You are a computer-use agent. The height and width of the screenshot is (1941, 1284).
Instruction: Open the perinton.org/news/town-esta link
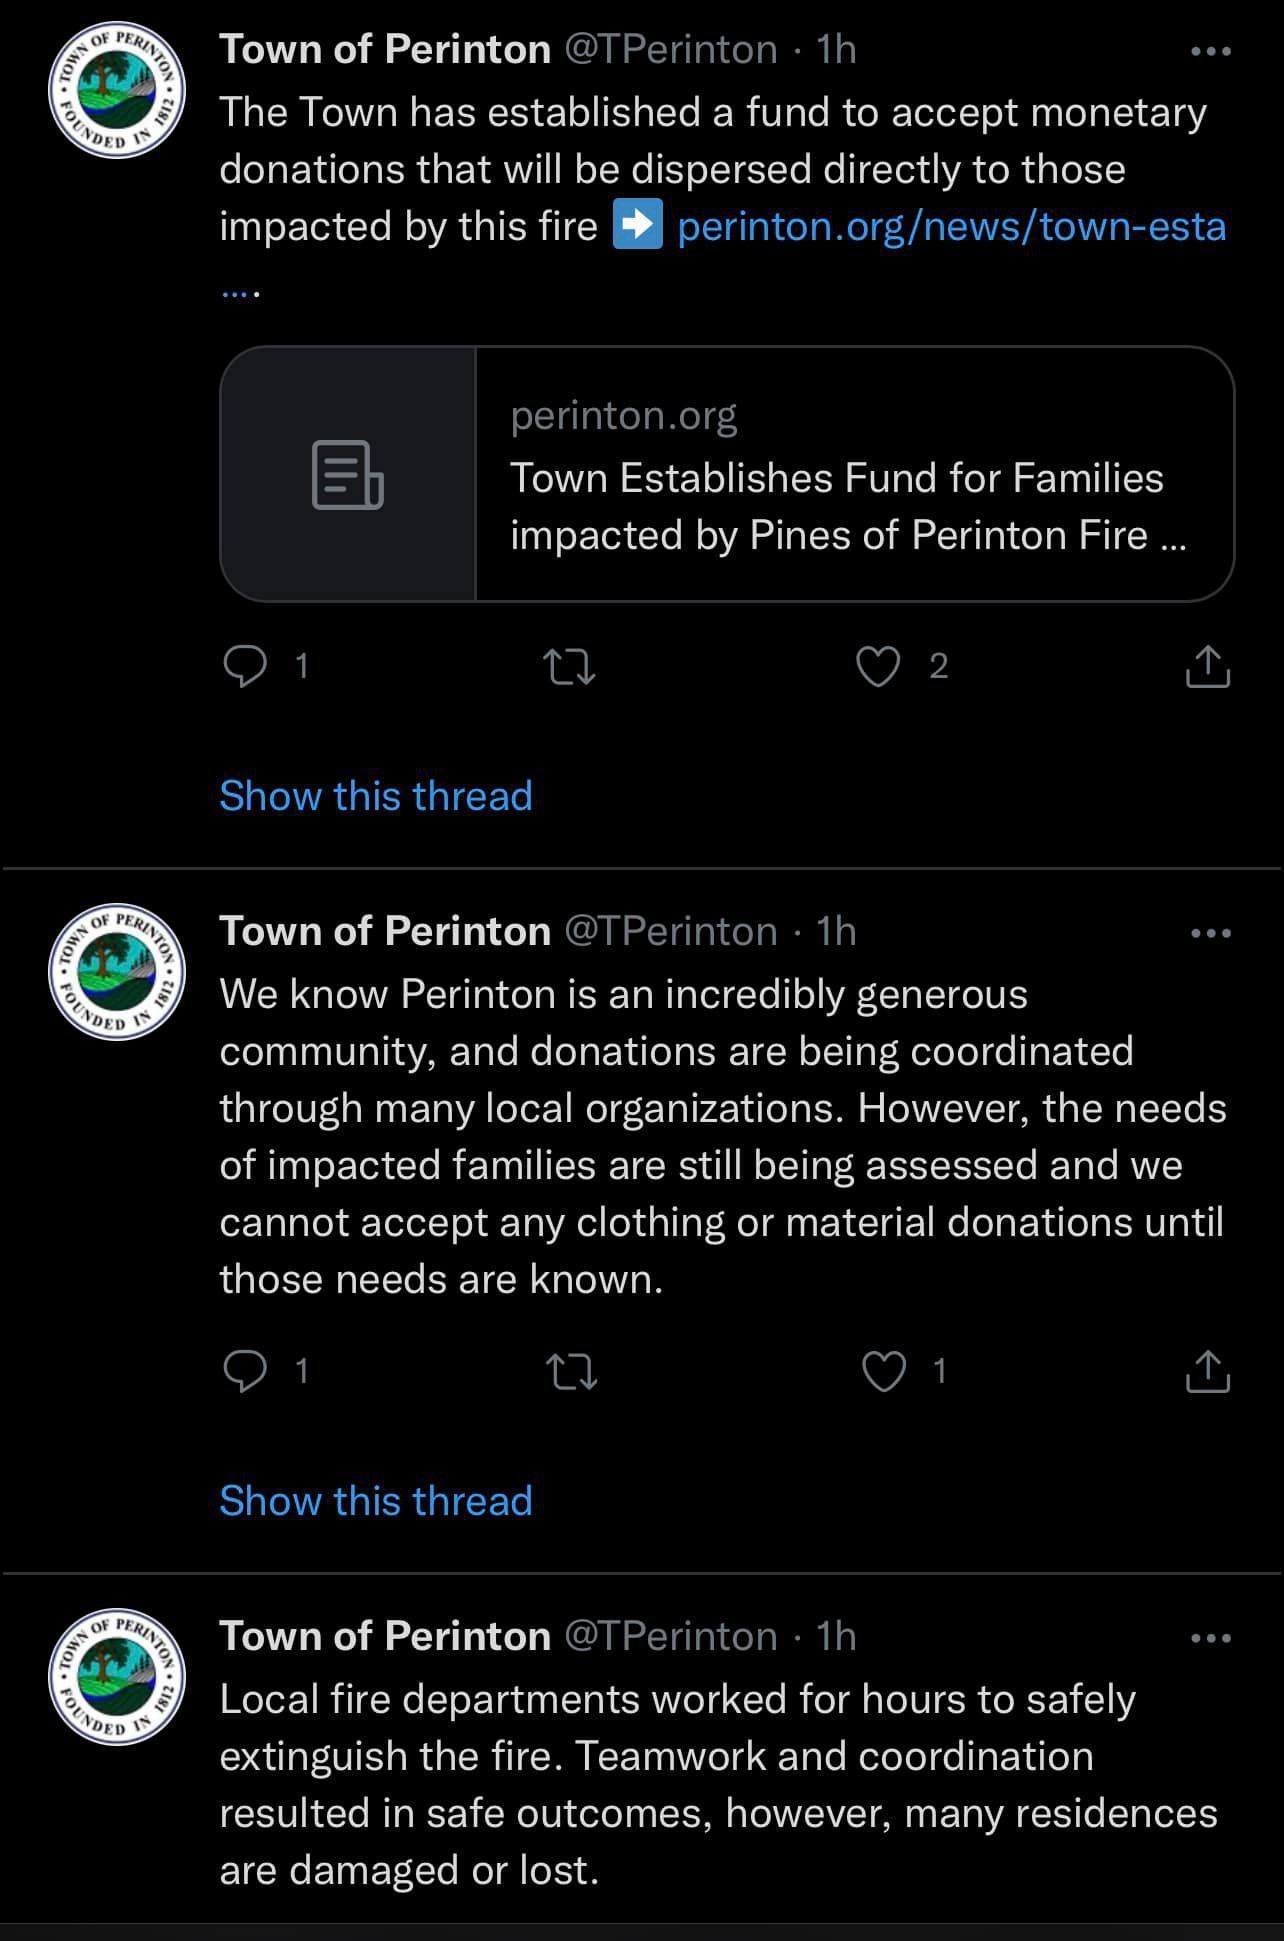[951, 227]
